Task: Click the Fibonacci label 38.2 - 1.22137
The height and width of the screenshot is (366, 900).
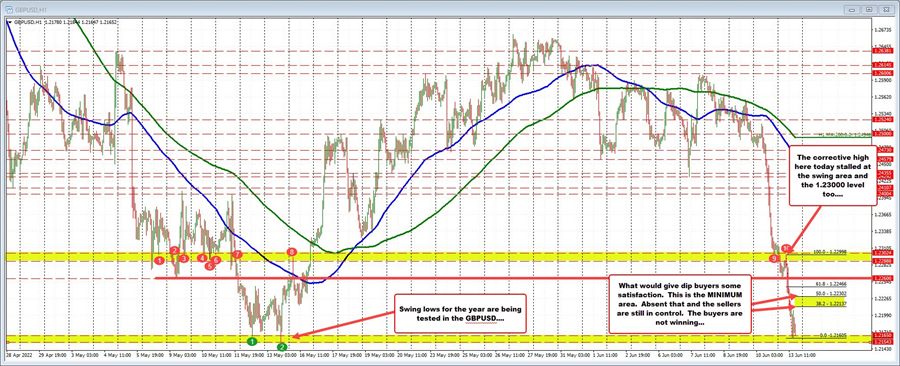Action: point(831,303)
